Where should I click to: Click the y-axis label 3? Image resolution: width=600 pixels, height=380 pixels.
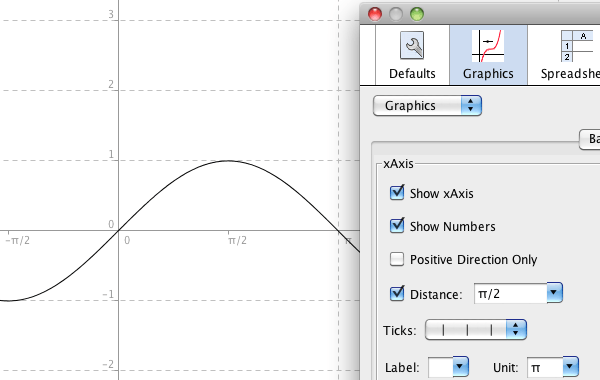(111, 14)
